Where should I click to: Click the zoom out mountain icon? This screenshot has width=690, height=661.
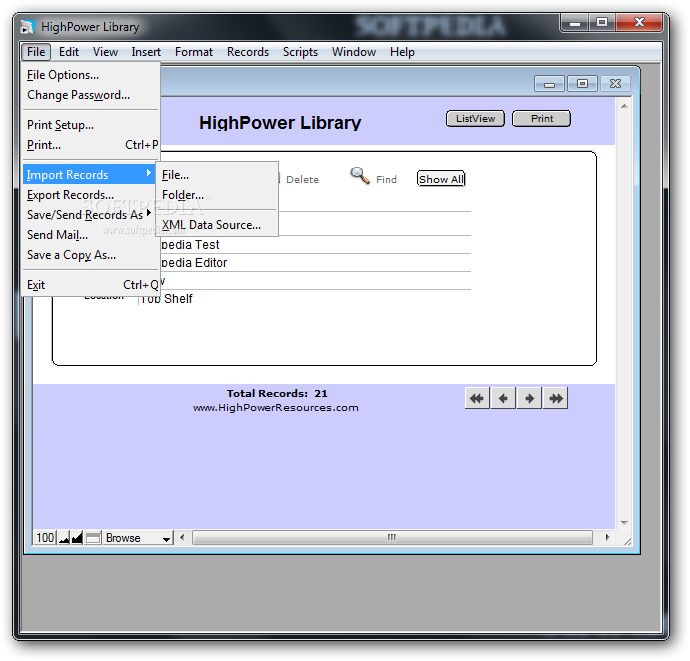(64, 538)
